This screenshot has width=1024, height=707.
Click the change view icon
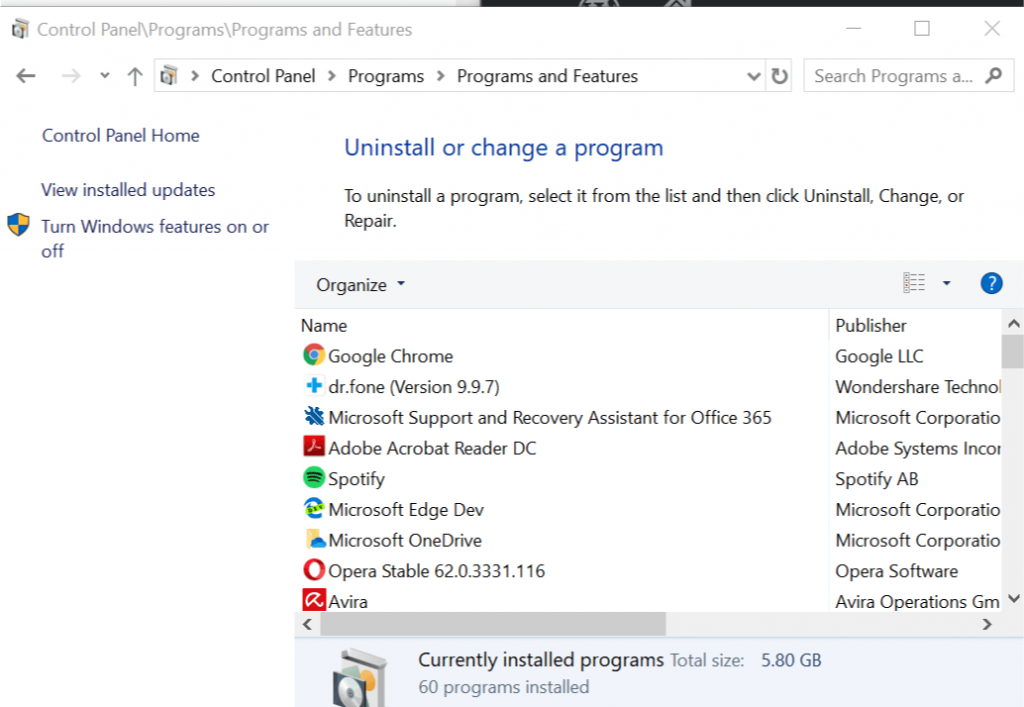click(914, 283)
